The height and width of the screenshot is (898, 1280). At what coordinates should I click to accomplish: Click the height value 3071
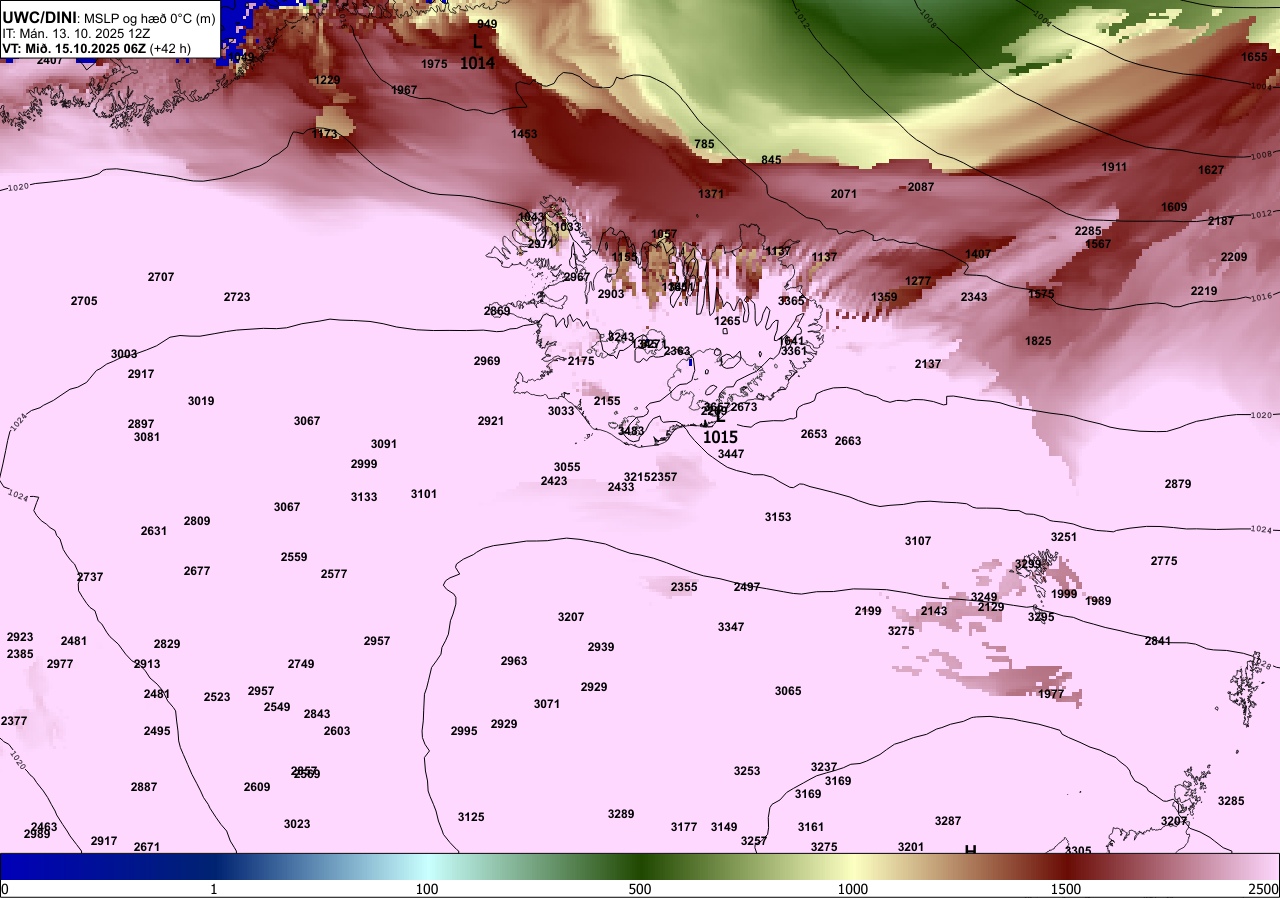(547, 704)
